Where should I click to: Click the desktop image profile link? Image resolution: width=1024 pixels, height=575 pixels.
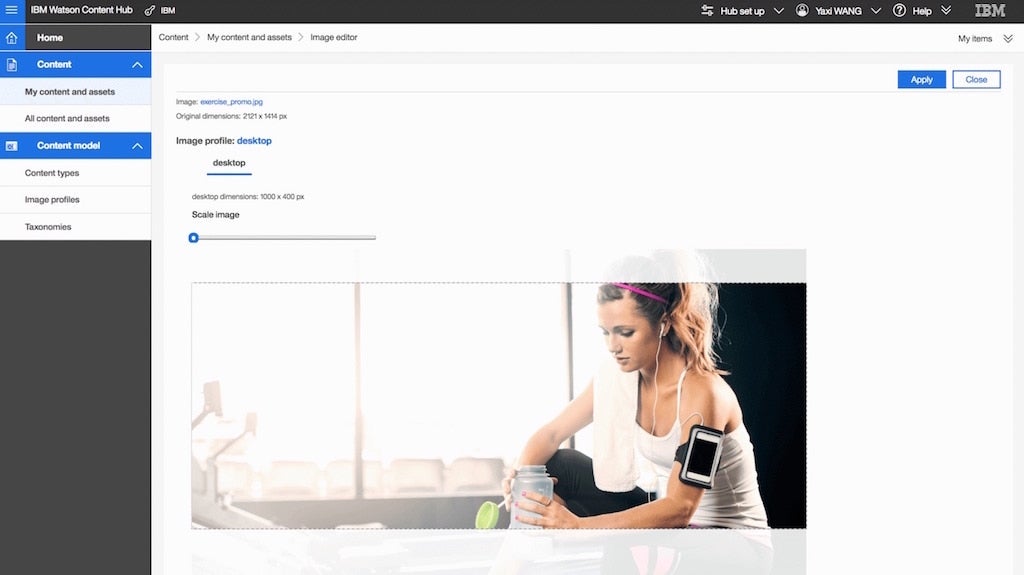tap(254, 140)
